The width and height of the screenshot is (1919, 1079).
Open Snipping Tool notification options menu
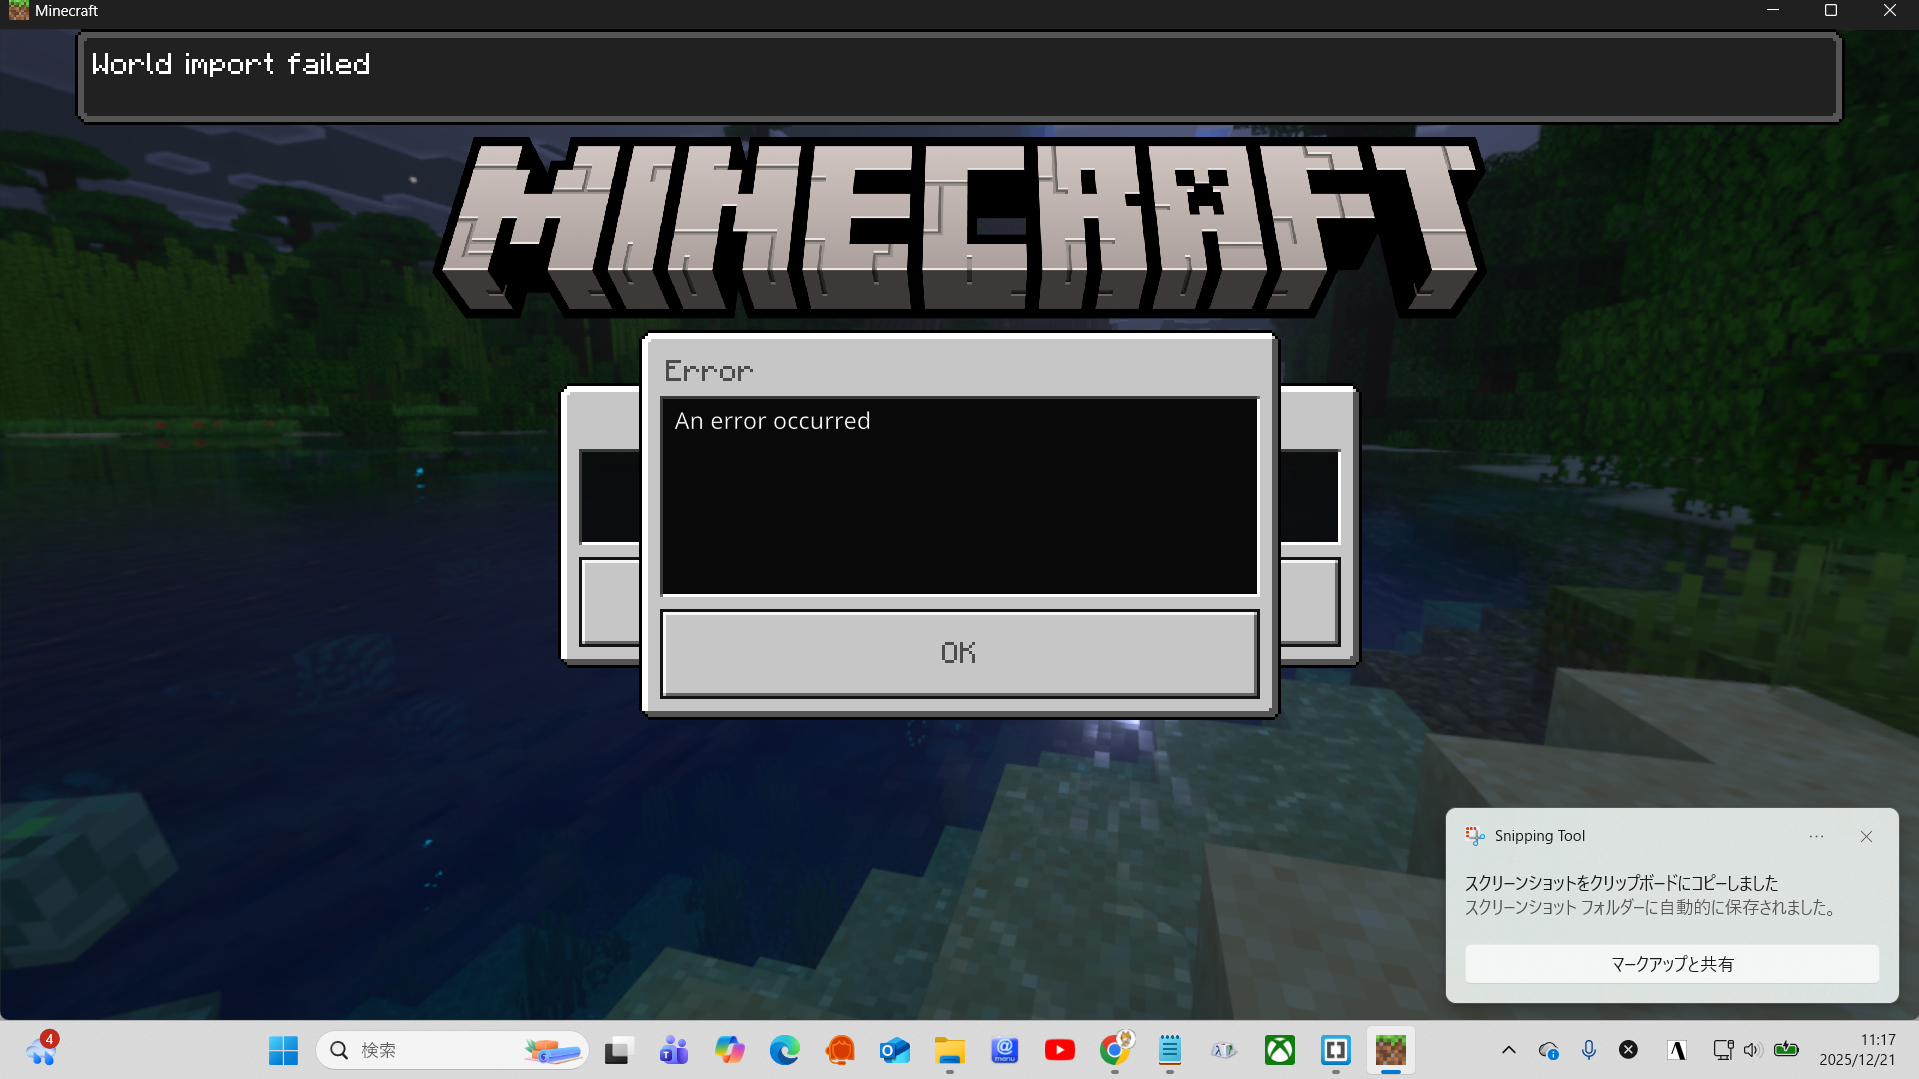[x=1816, y=836]
